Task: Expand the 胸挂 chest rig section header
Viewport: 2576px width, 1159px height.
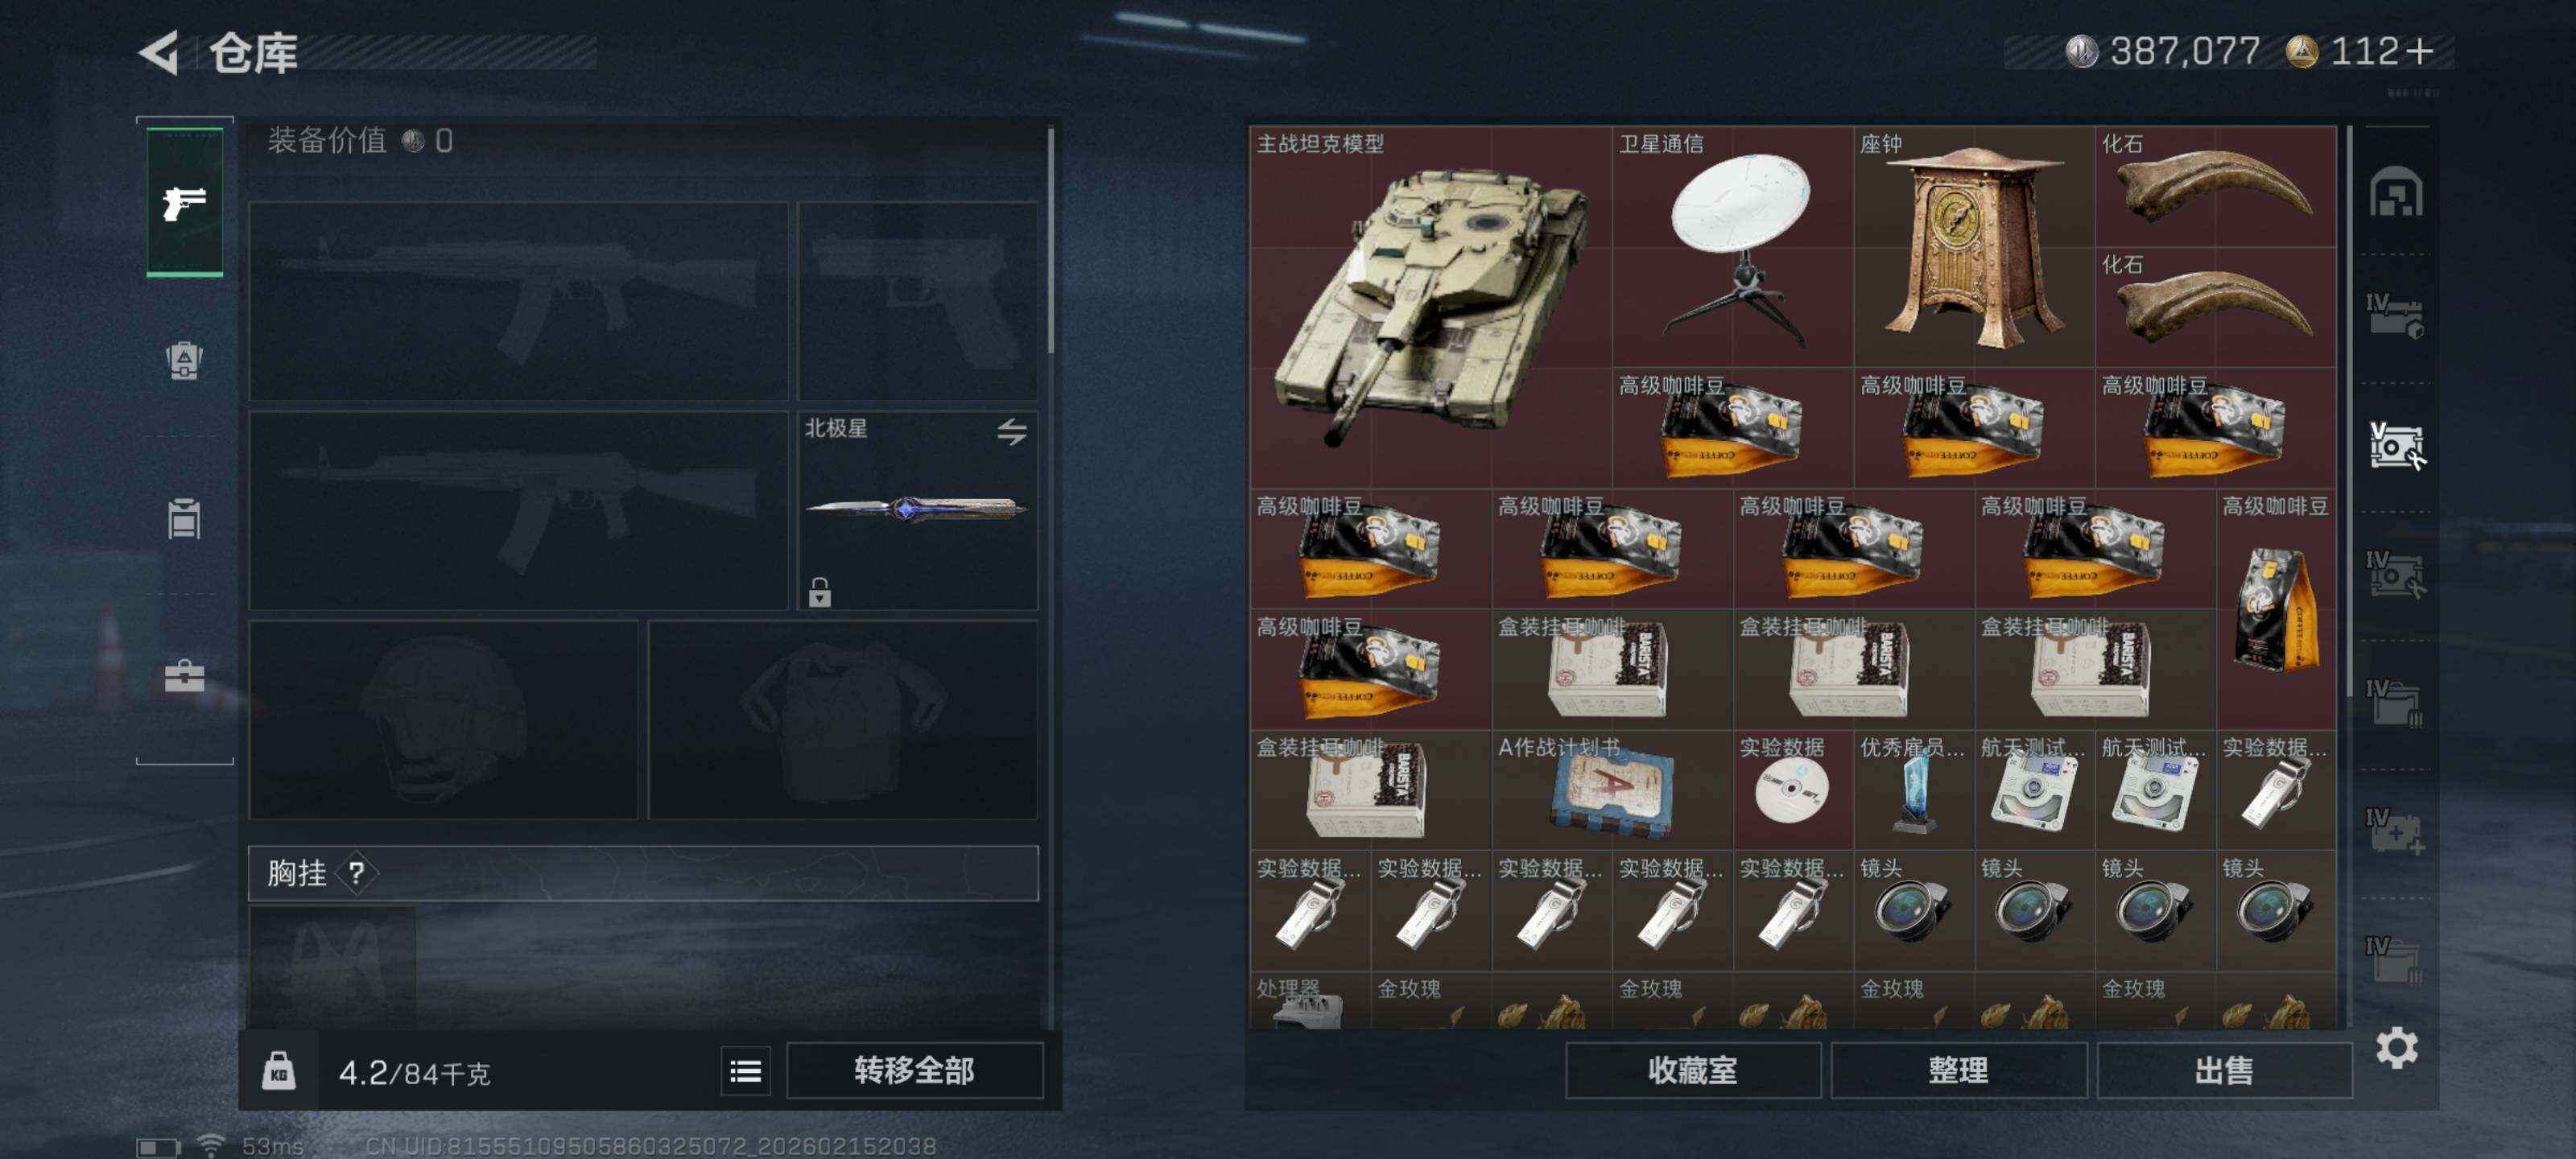Action: (643, 873)
